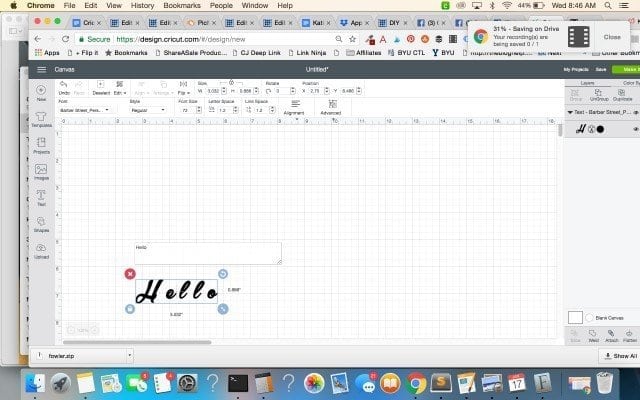Open the Font dropdown showing Barber Street

(x=84, y=110)
